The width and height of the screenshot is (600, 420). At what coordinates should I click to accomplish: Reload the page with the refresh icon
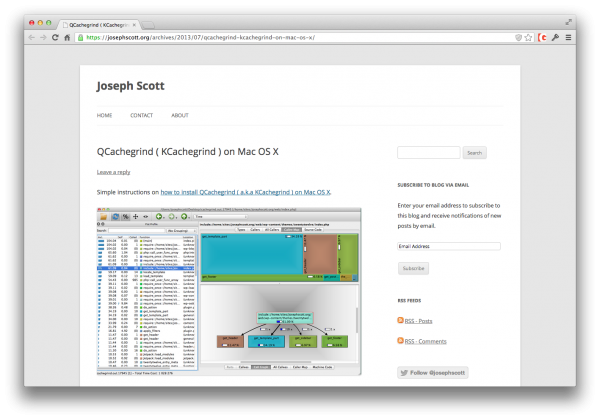pyautogui.click(x=55, y=37)
